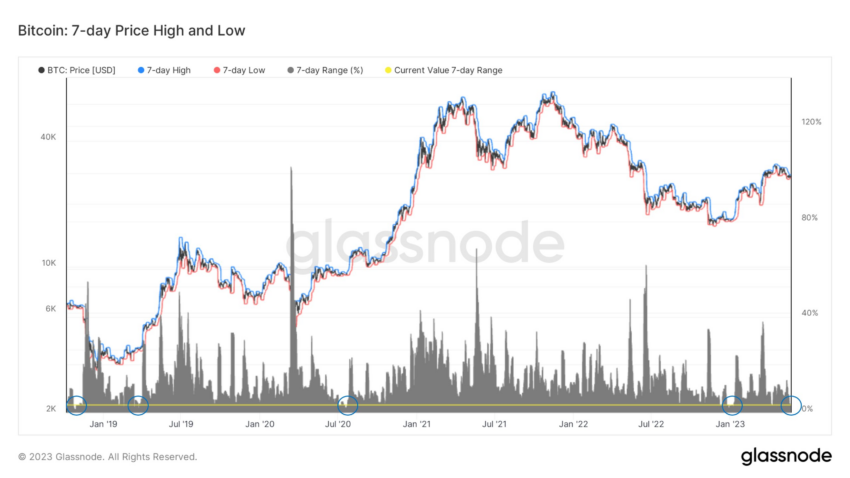Click the 80% right-axis label
850x478 pixels.
pyautogui.click(x=809, y=218)
